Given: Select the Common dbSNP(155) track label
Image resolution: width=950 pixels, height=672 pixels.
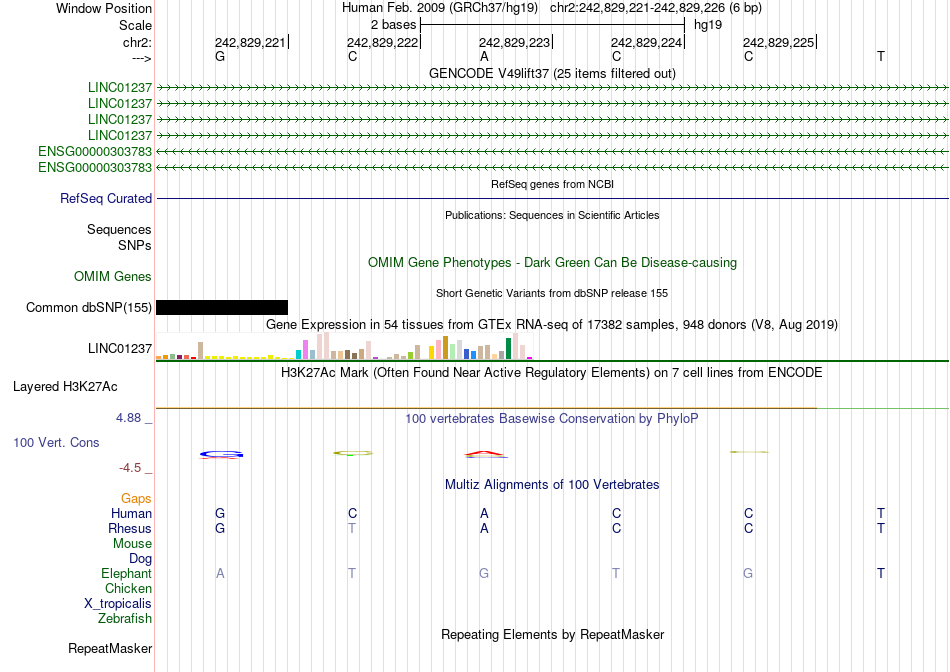Looking at the screenshot, I should (x=89, y=308).
